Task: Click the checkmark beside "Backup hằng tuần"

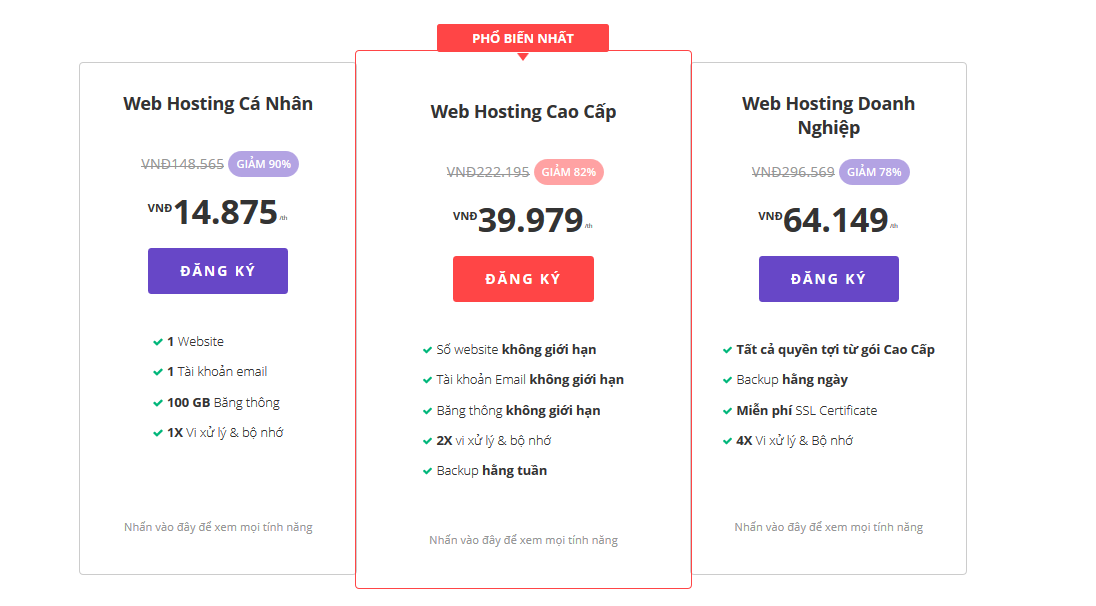Action: (426, 470)
